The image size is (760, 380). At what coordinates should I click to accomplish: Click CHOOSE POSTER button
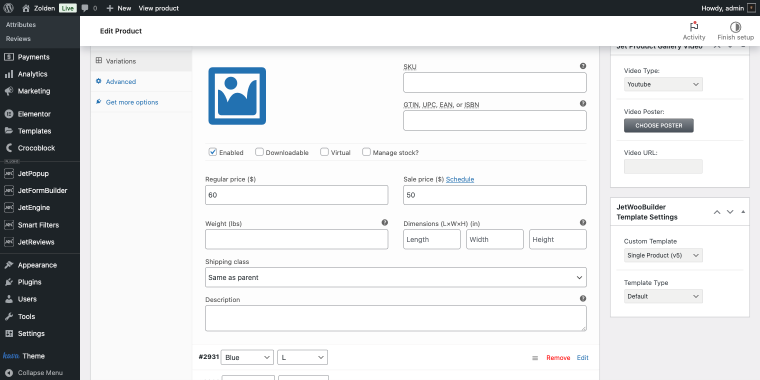coord(659,126)
